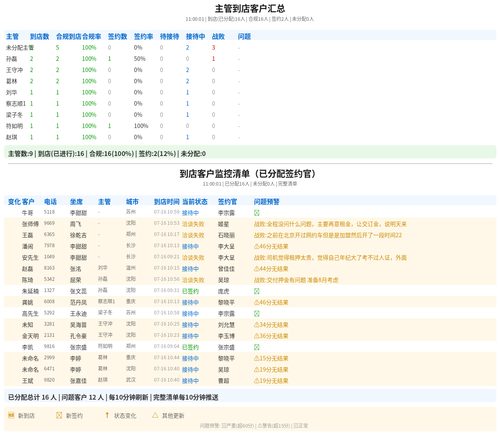This screenshot has width=500, height=448.
Task: Click 坐席 name 范丹凤
Action: point(78,302)
